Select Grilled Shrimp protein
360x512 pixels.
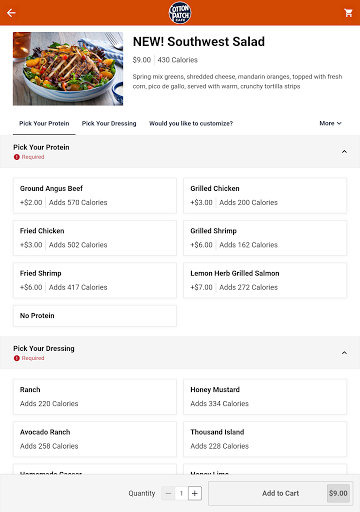[265, 238]
